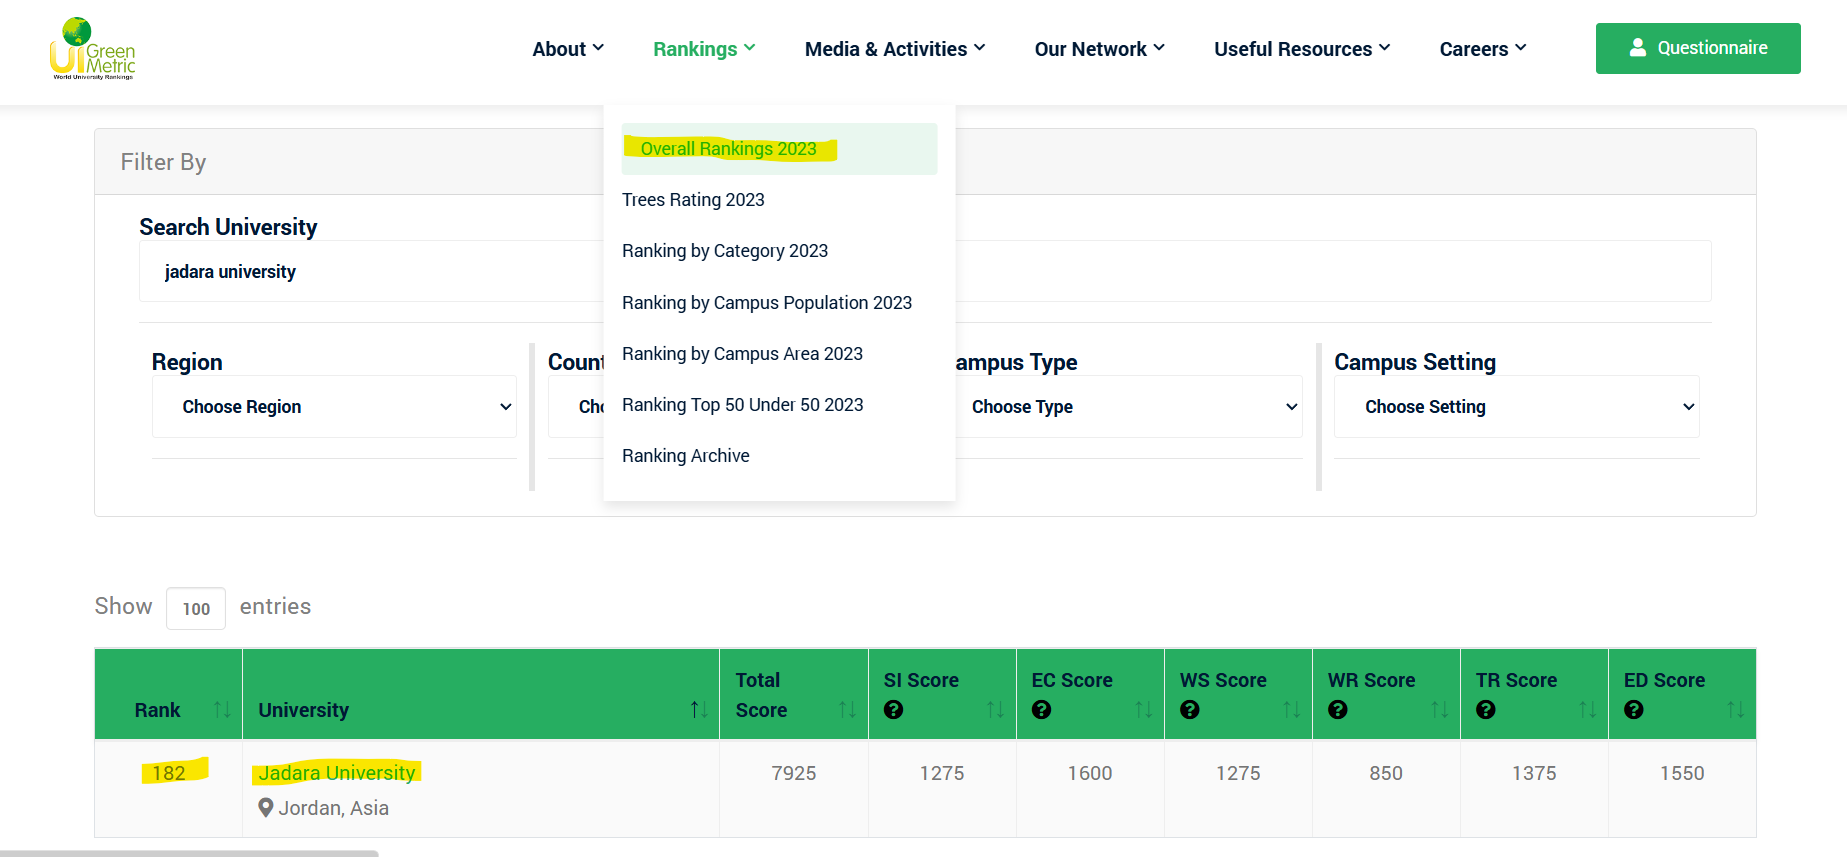Expand the Useful Resources menu
Image resolution: width=1847 pixels, height=857 pixels.
pos(1302,49)
